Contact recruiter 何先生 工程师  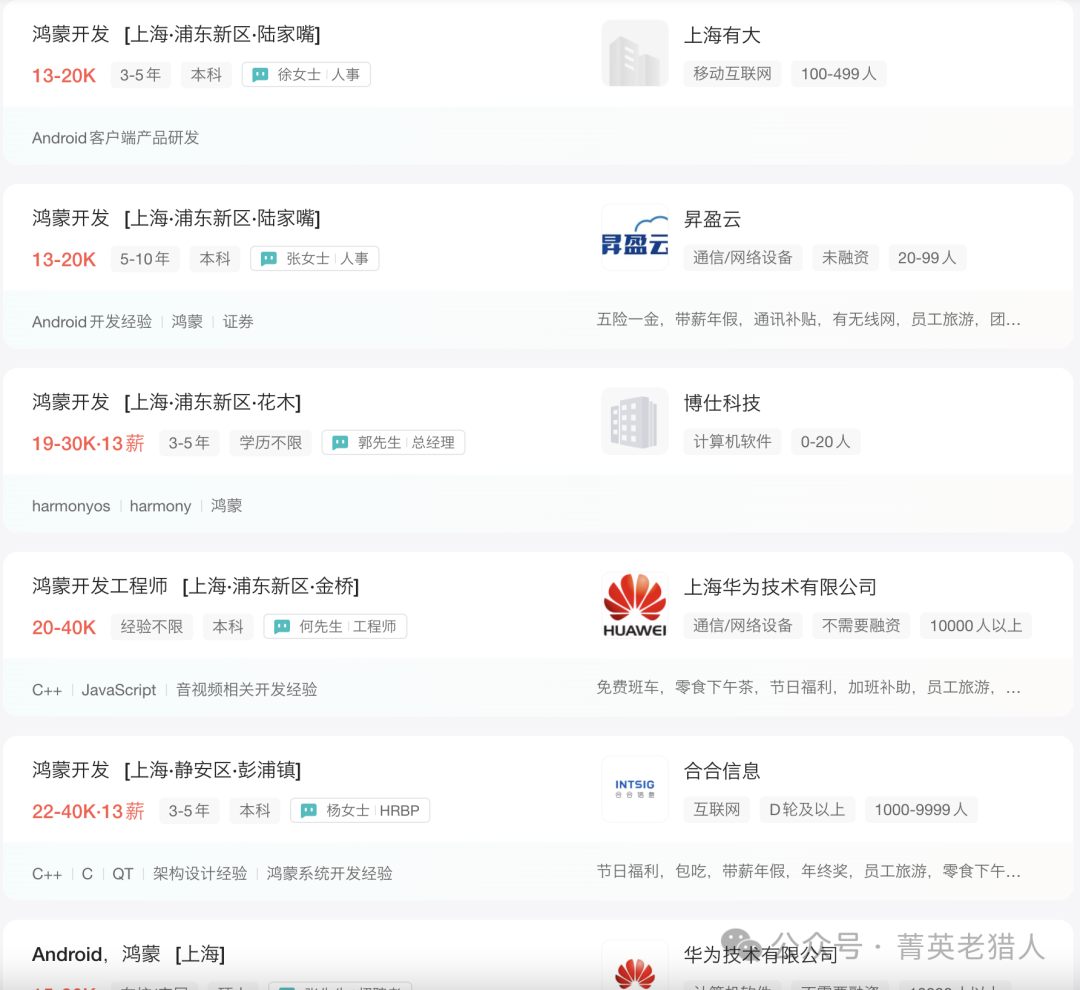(x=335, y=626)
